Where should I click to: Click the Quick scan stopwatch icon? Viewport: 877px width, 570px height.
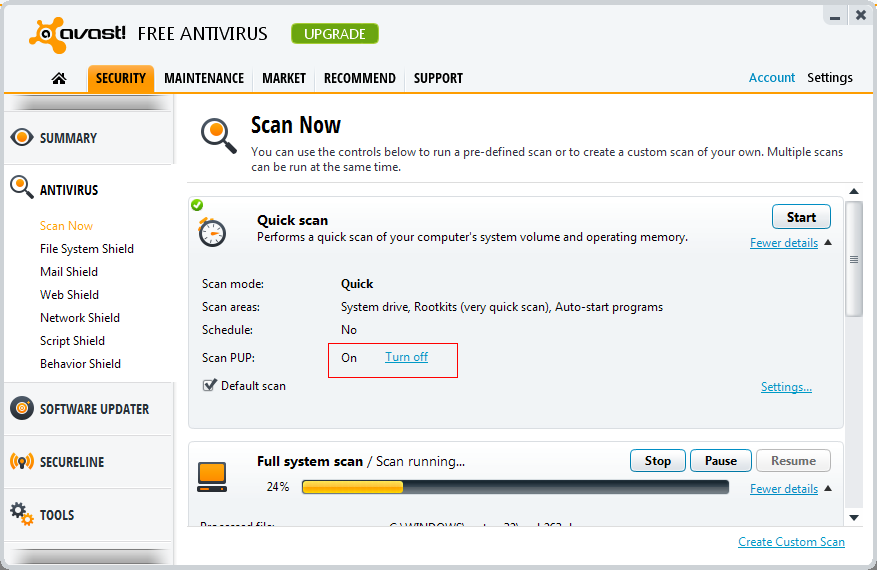(x=212, y=232)
